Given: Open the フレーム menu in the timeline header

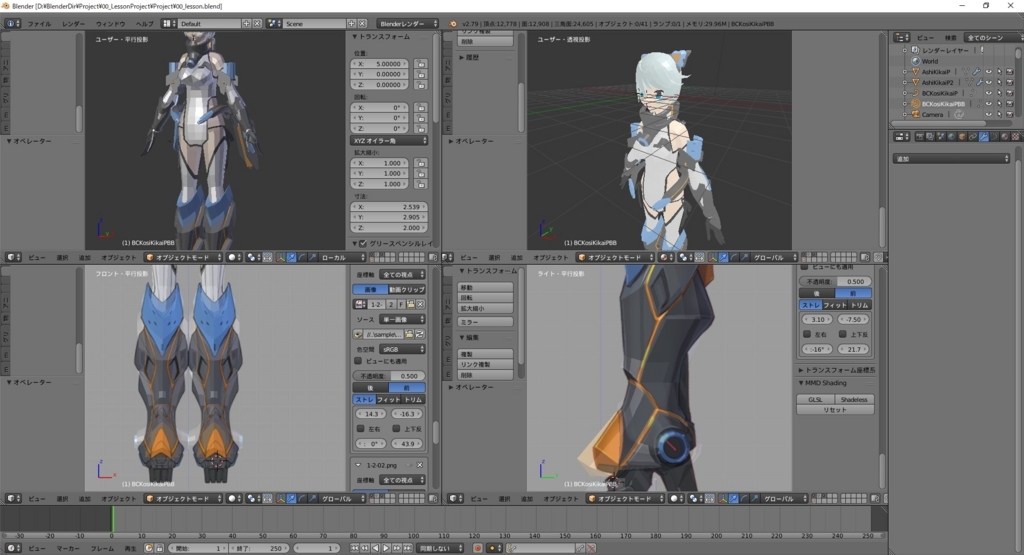Looking at the screenshot, I should click(x=102, y=548).
